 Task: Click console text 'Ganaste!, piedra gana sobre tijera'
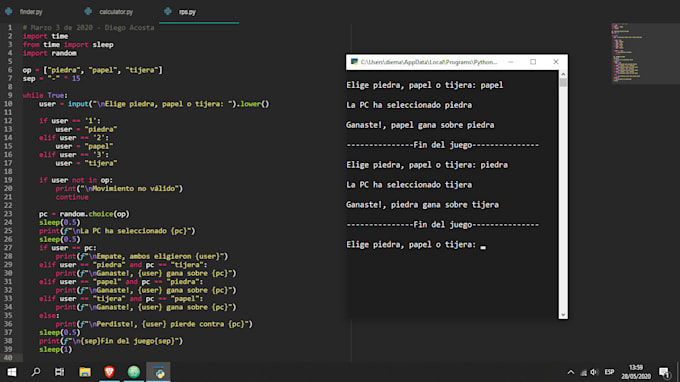(x=422, y=205)
